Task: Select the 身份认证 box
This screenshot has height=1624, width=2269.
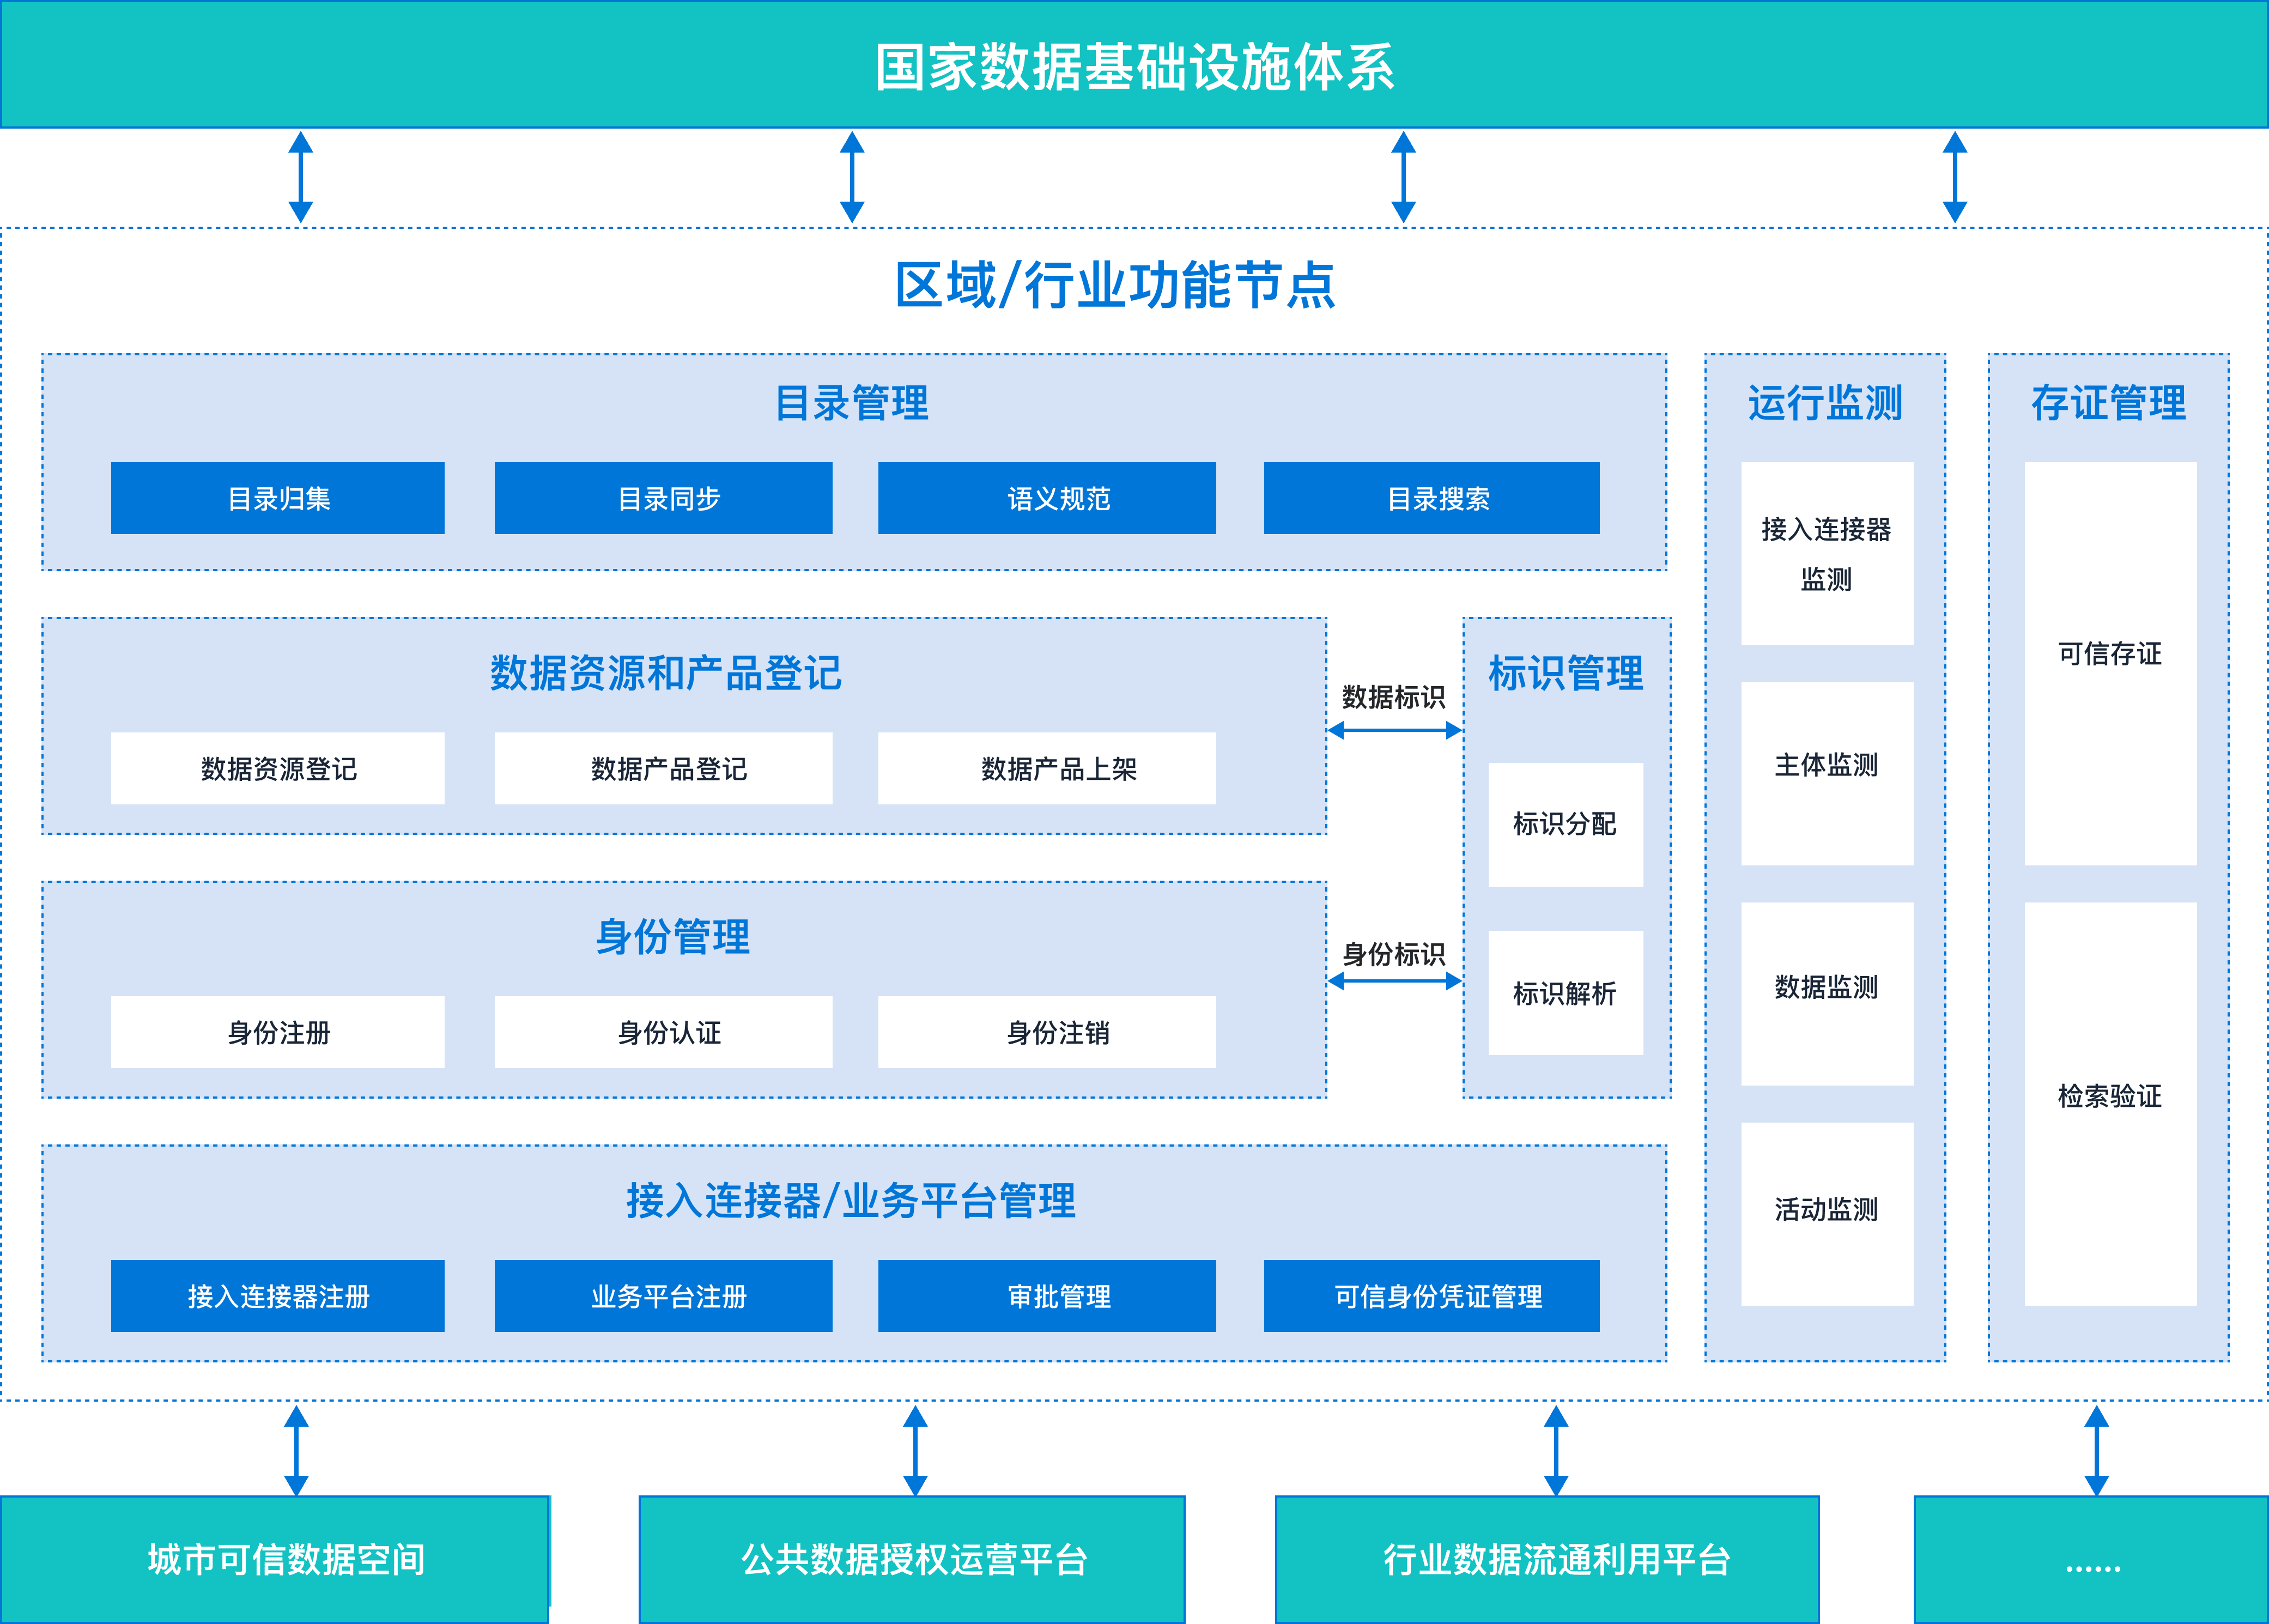Action: coord(663,1032)
